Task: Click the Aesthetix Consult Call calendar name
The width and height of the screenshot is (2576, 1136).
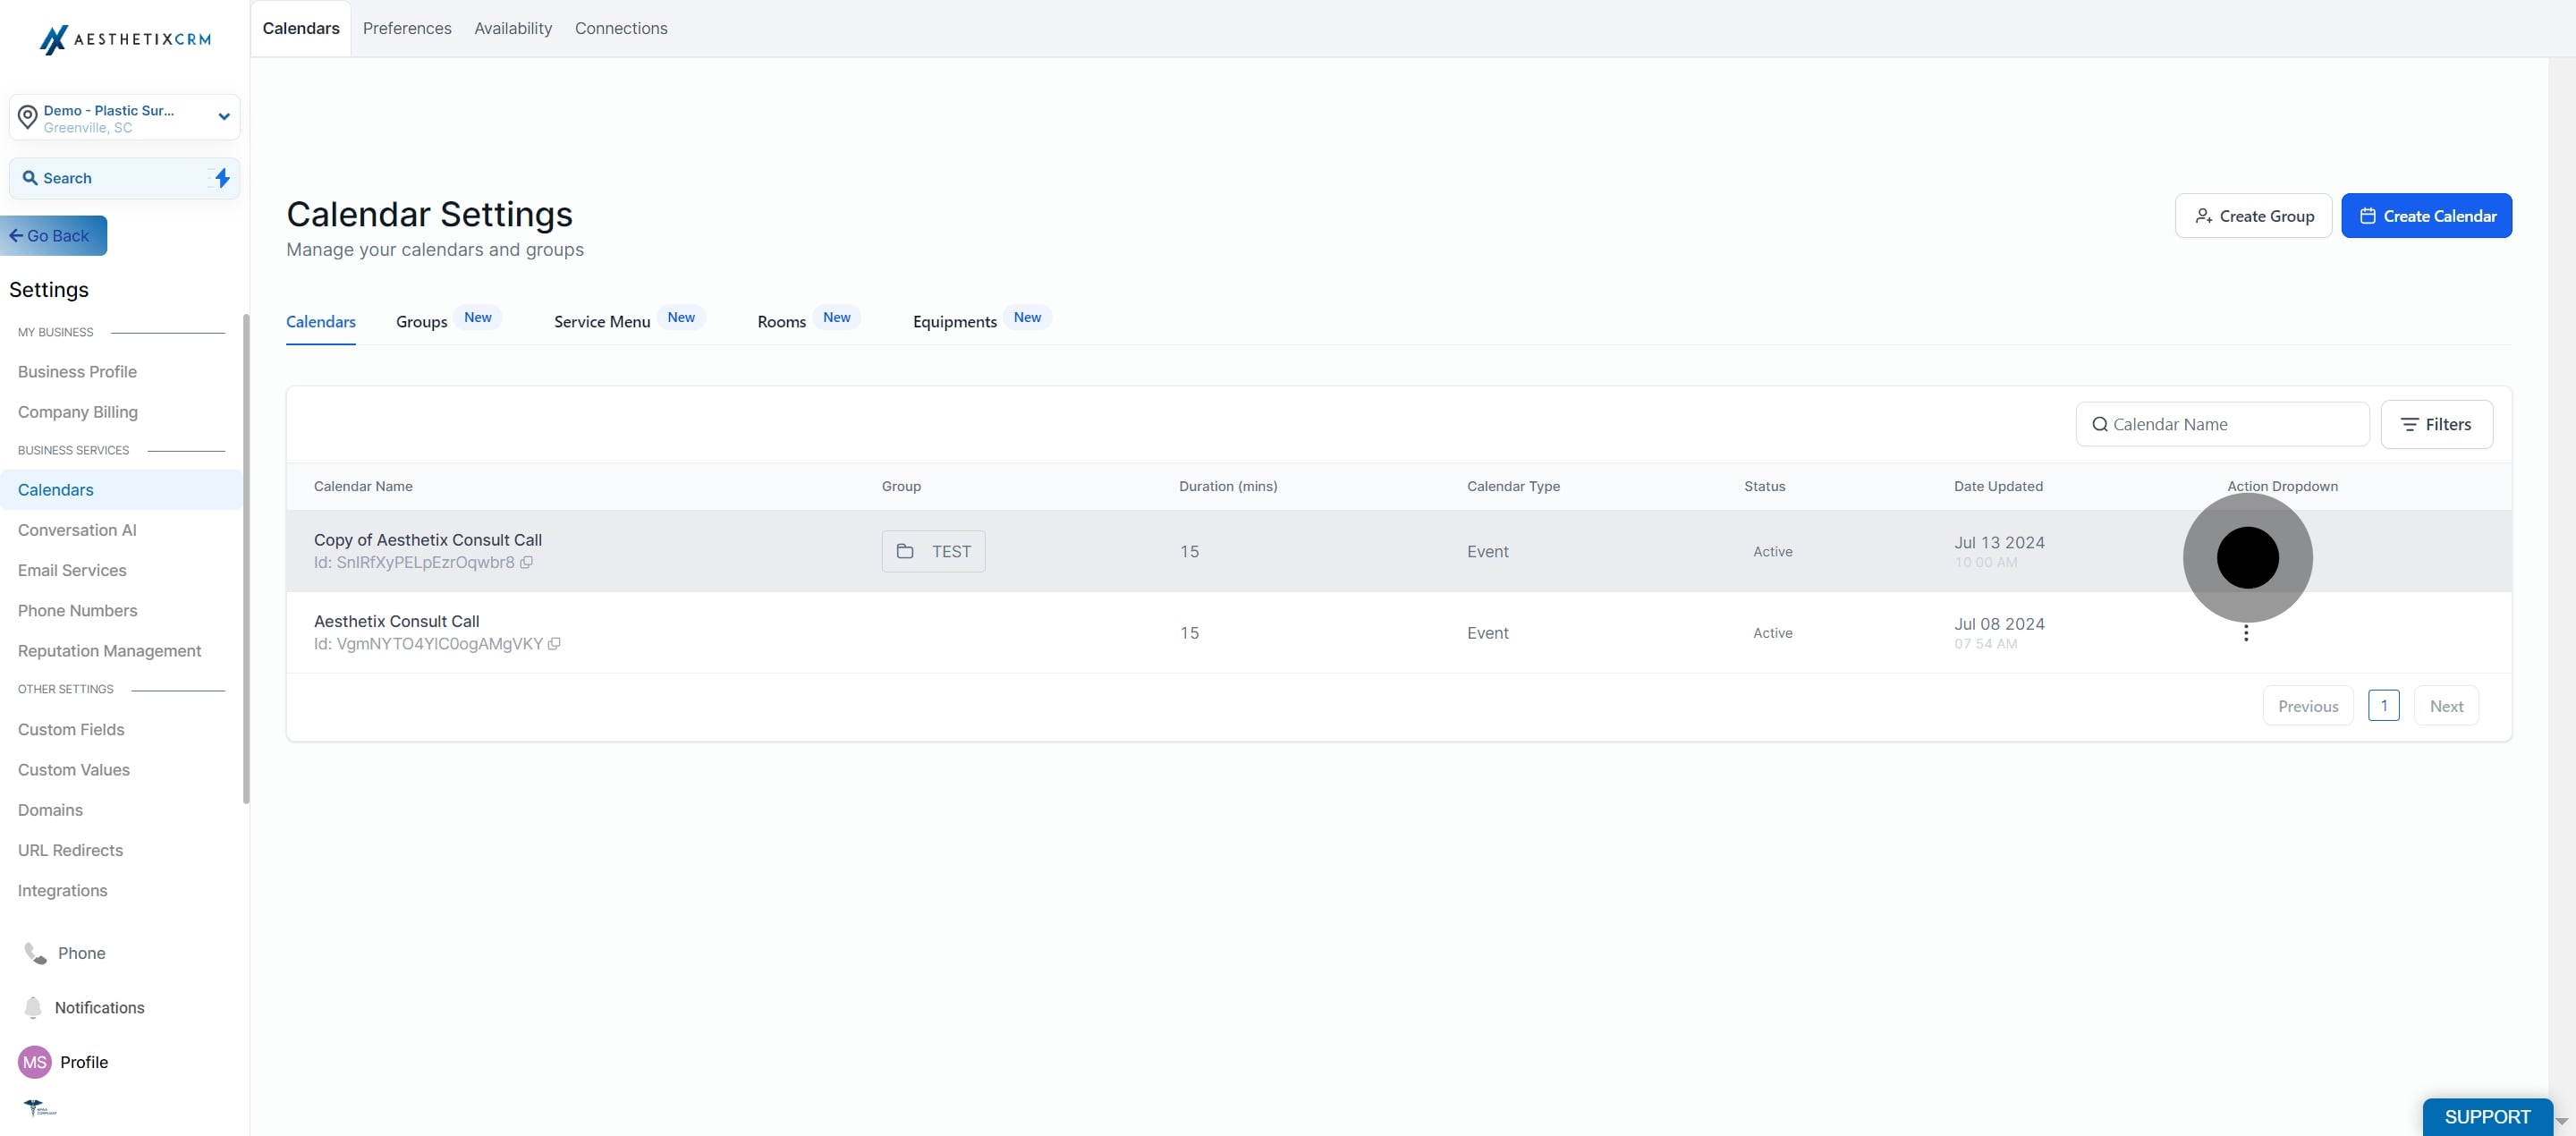Action: click(397, 621)
